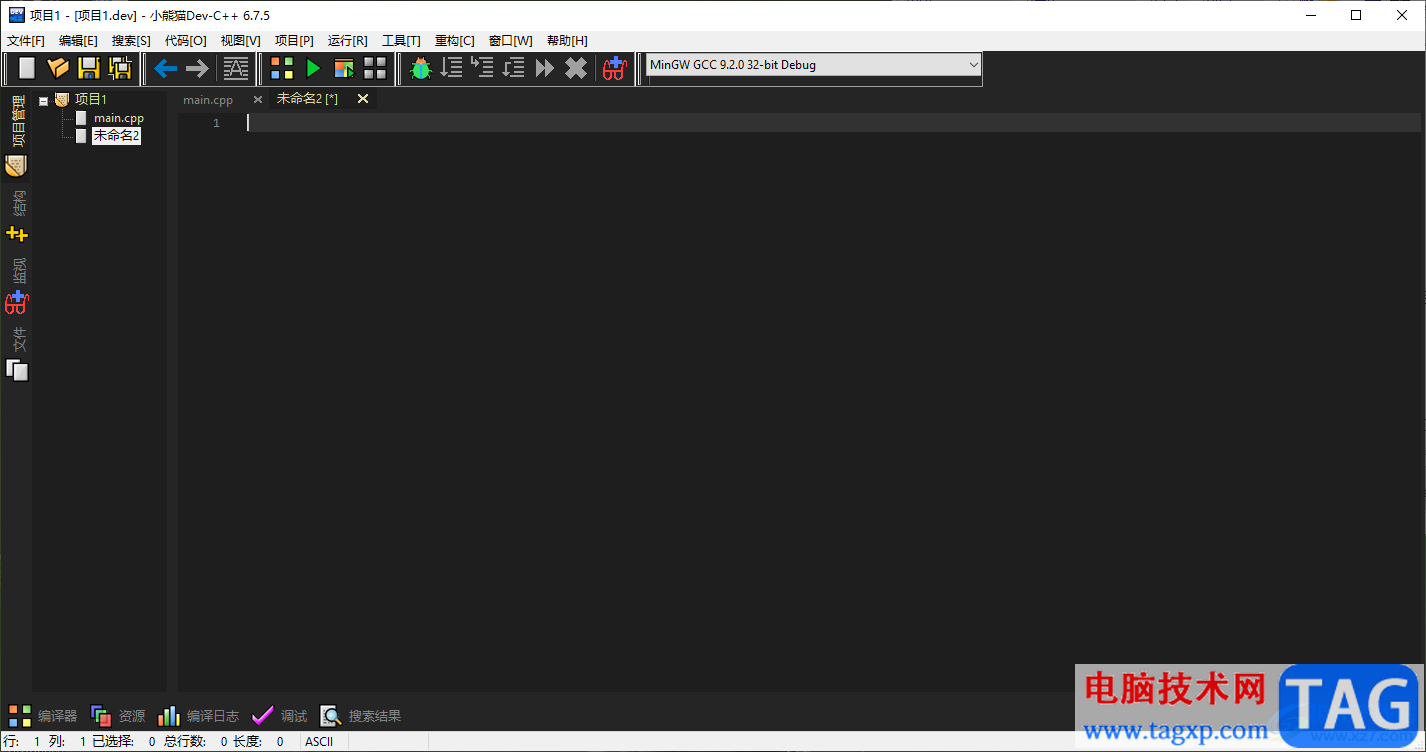
Task: Open the 资源 bottom panel
Action: pos(117,716)
